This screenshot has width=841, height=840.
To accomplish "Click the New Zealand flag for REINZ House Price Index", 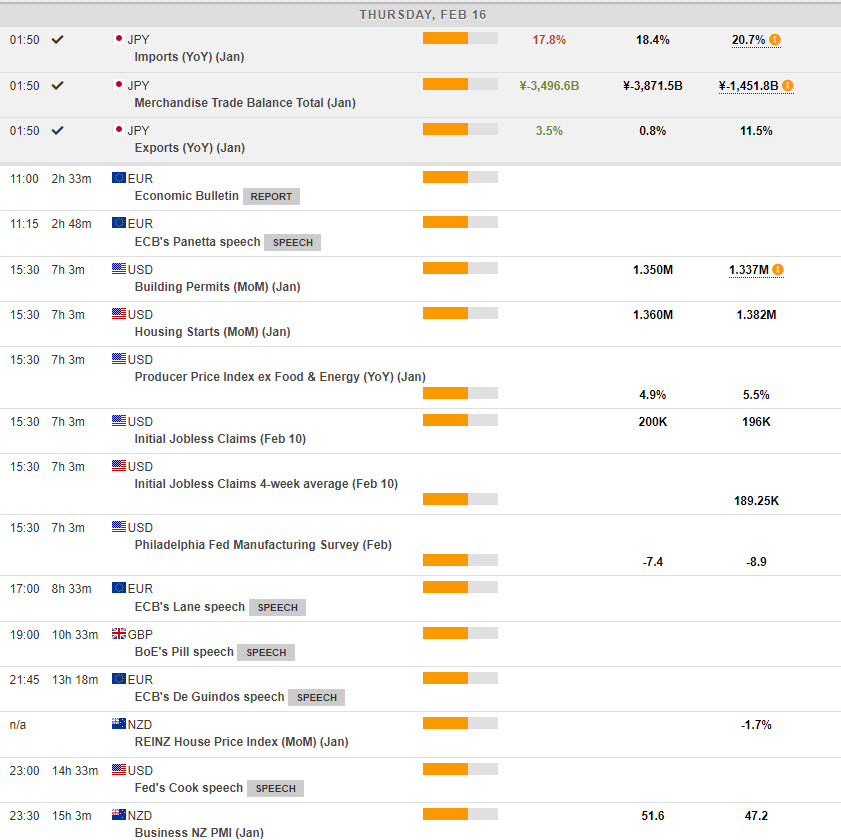I will click(x=119, y=723).
